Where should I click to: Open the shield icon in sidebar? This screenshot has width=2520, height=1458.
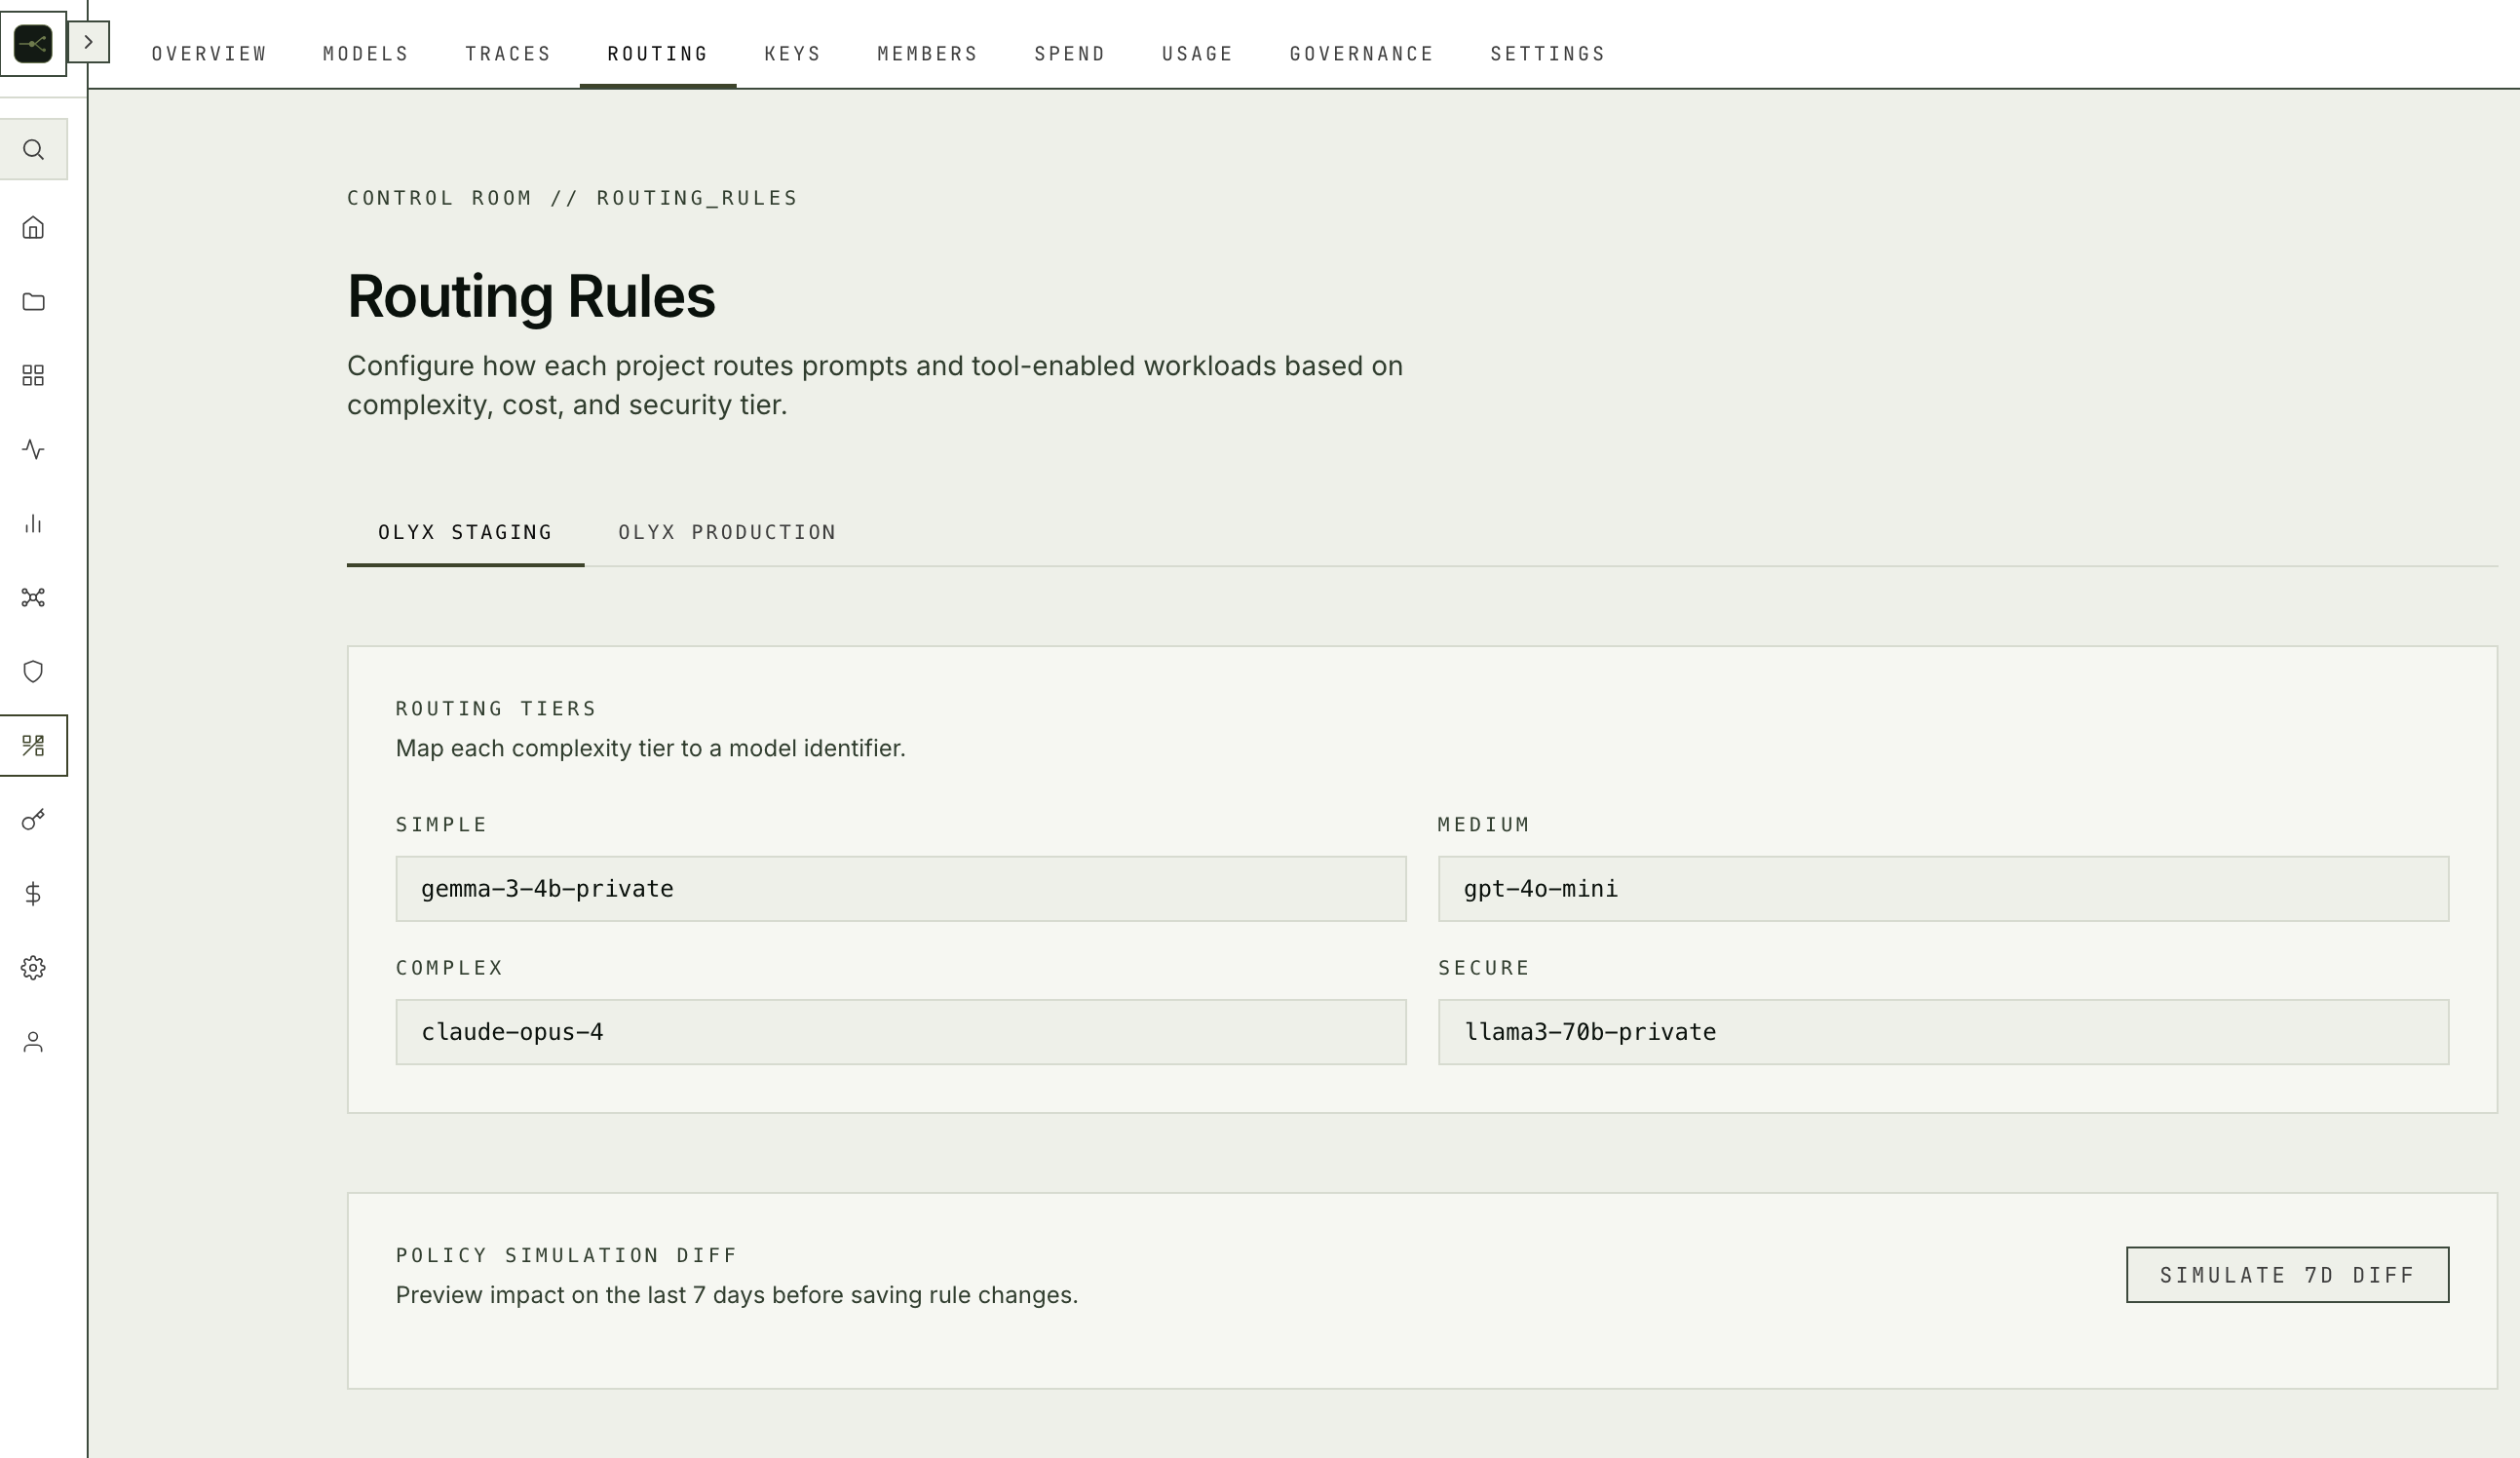(33, 672)
